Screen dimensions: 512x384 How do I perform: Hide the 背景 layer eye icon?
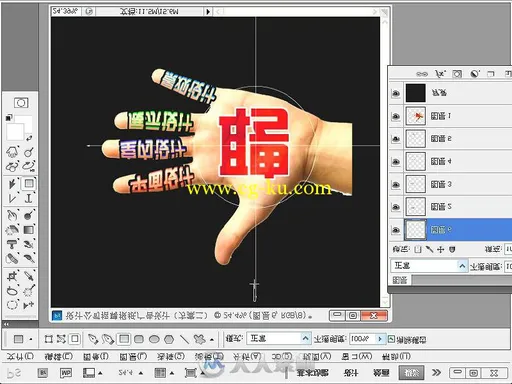(396, 93)
